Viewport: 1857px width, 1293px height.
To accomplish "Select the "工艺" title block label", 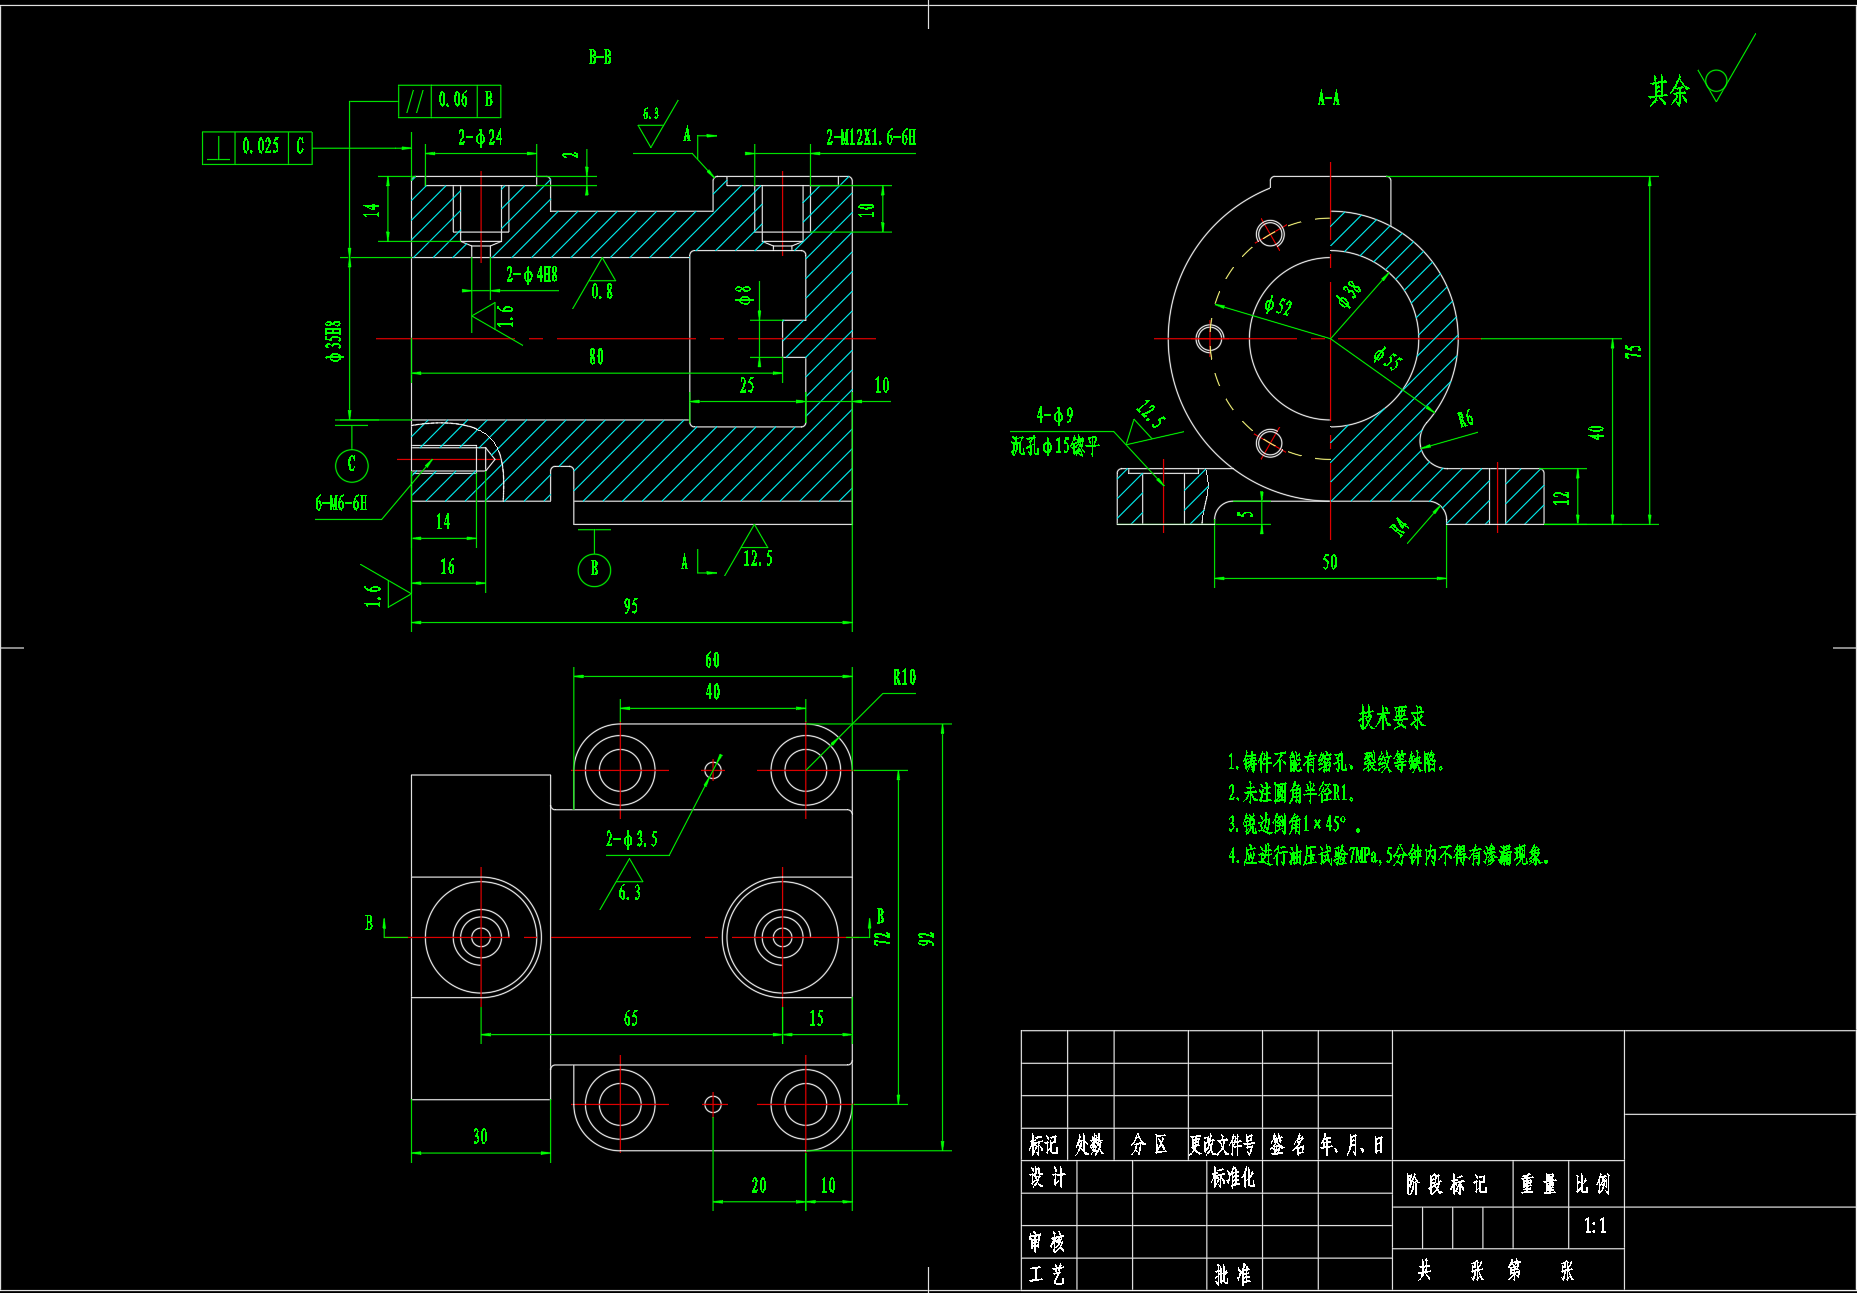I will coord(1047,1274).
